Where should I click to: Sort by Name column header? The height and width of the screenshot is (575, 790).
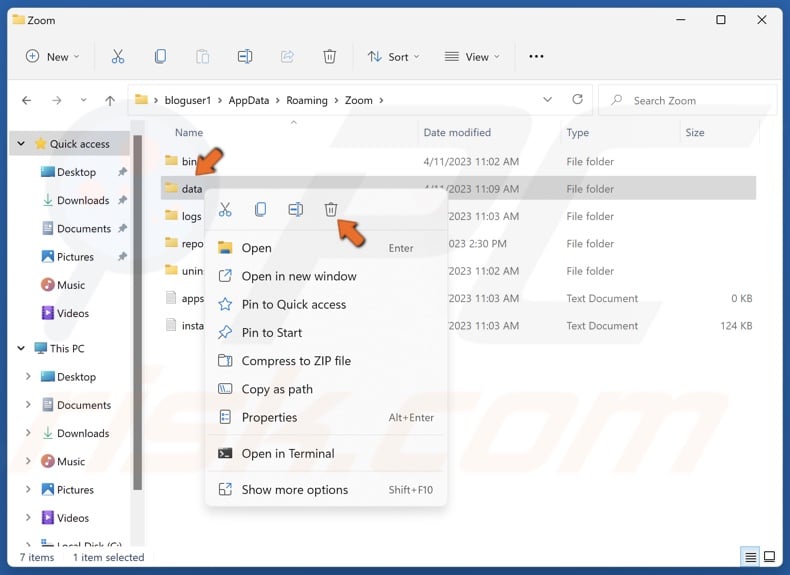(x=189, y=133)
